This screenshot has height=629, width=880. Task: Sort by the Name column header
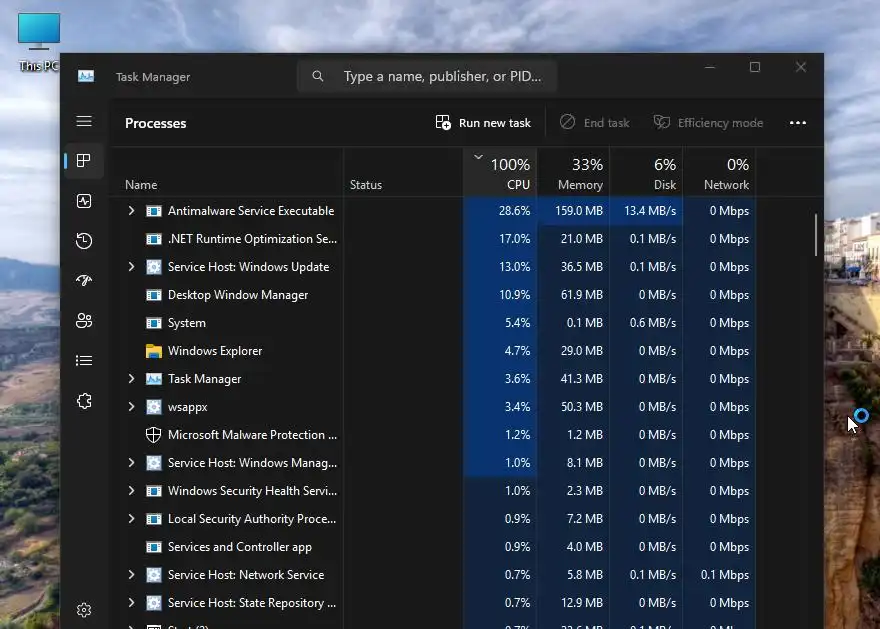pos(228,173)
